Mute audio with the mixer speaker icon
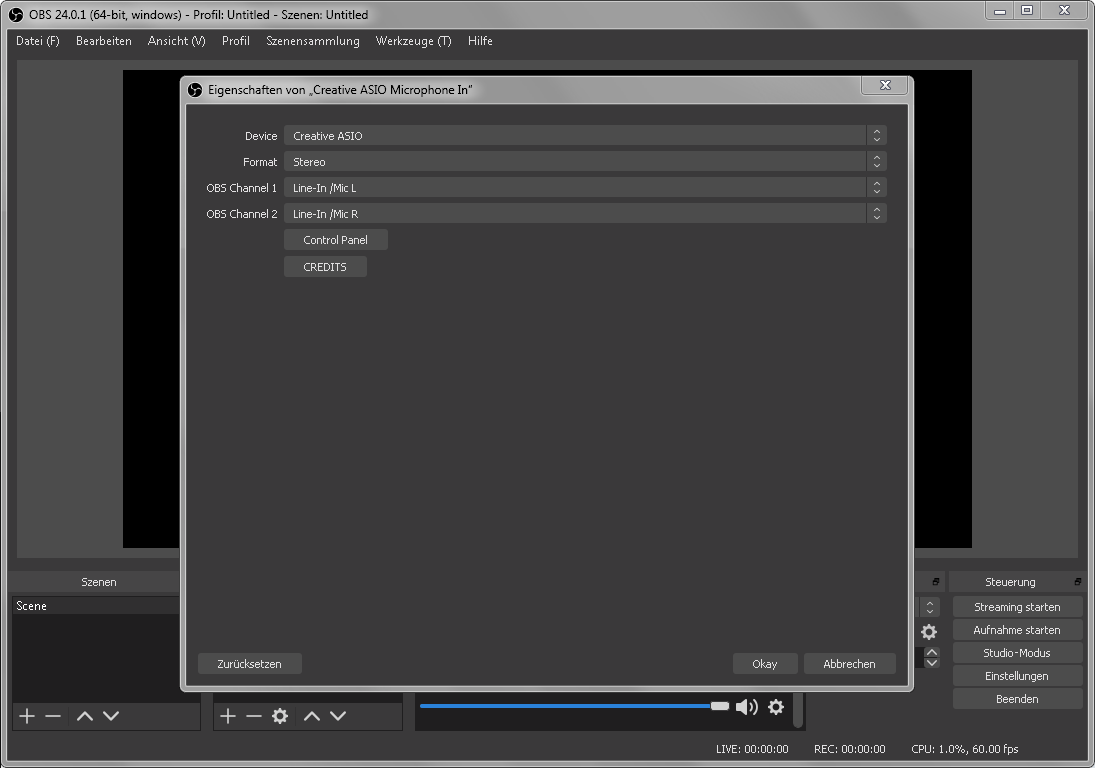This screenshot has width=1095, height=768. 747,707
